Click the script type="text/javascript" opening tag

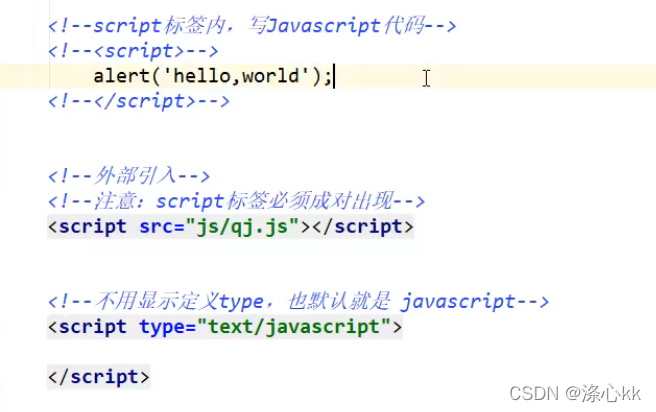(225, 327)
